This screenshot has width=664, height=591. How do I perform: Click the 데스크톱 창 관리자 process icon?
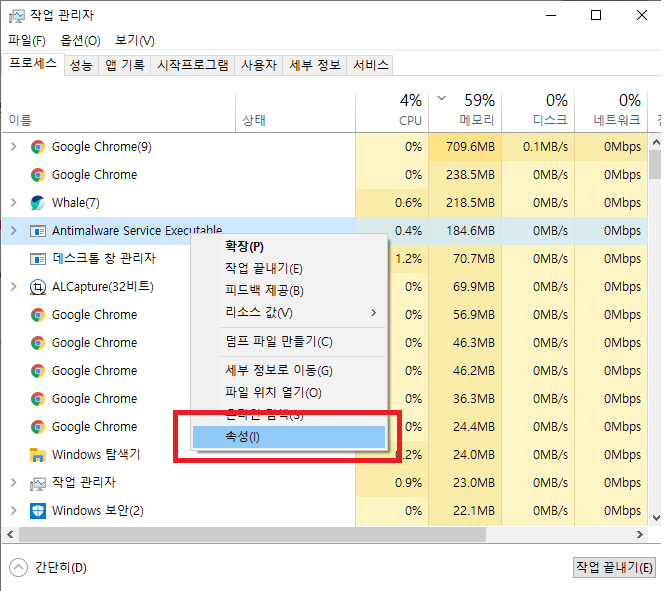coord(38,259)
